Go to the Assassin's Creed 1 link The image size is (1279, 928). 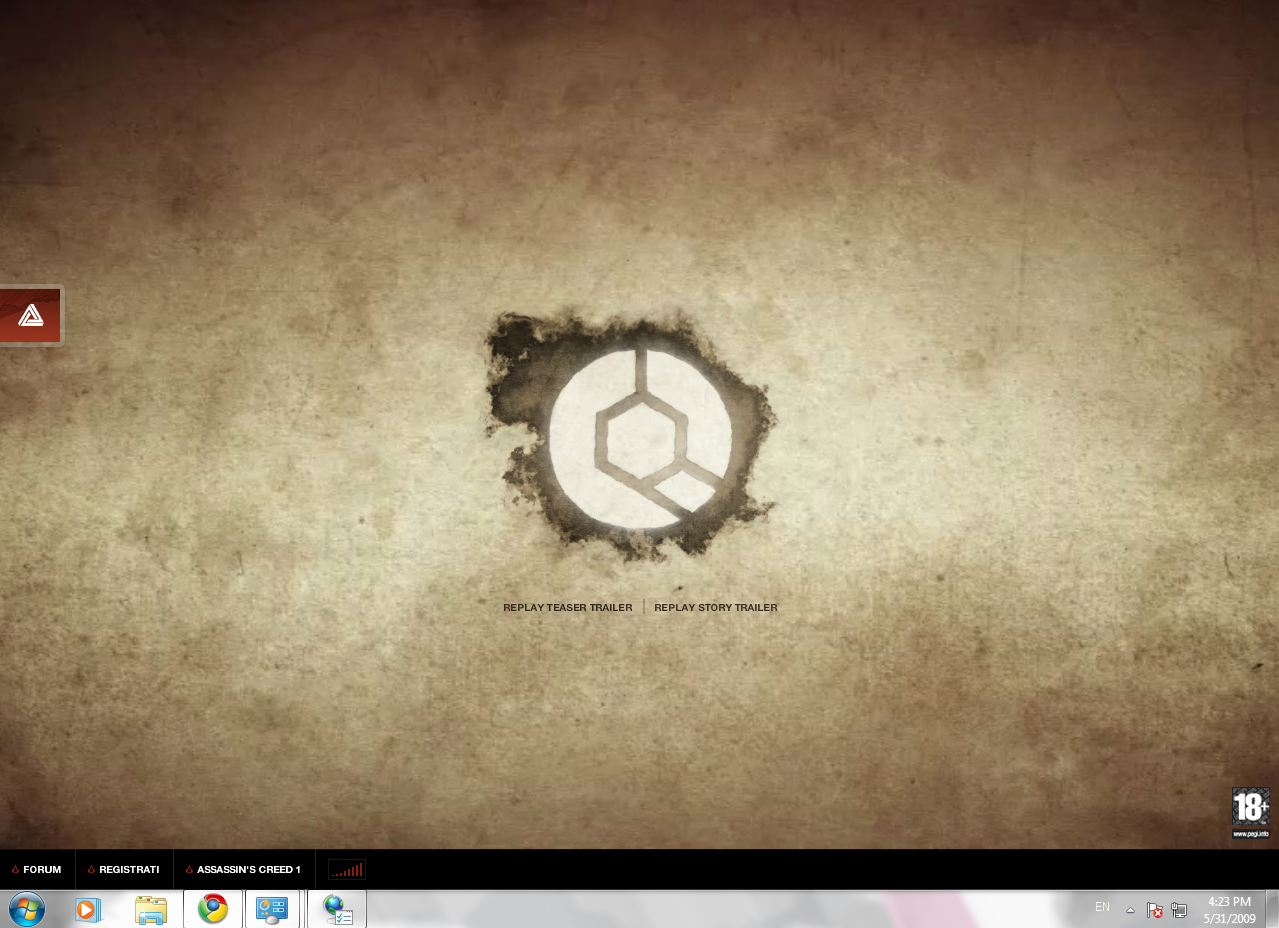[x=243, y=869]
